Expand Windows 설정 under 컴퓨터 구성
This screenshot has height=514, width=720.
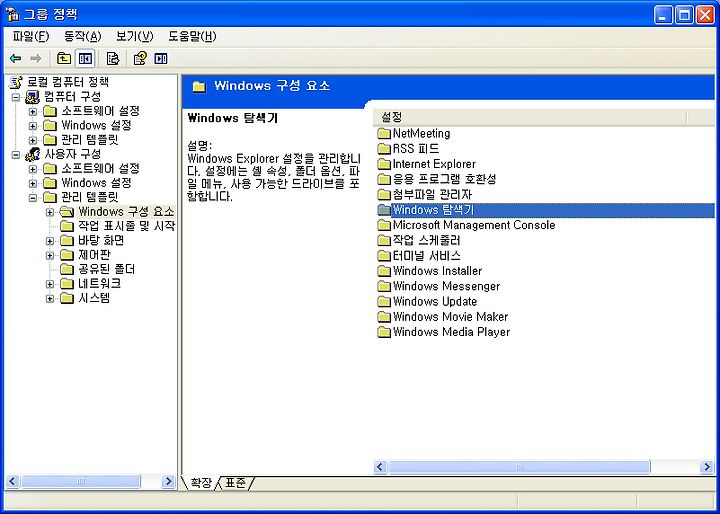click(x=33, y=125)
